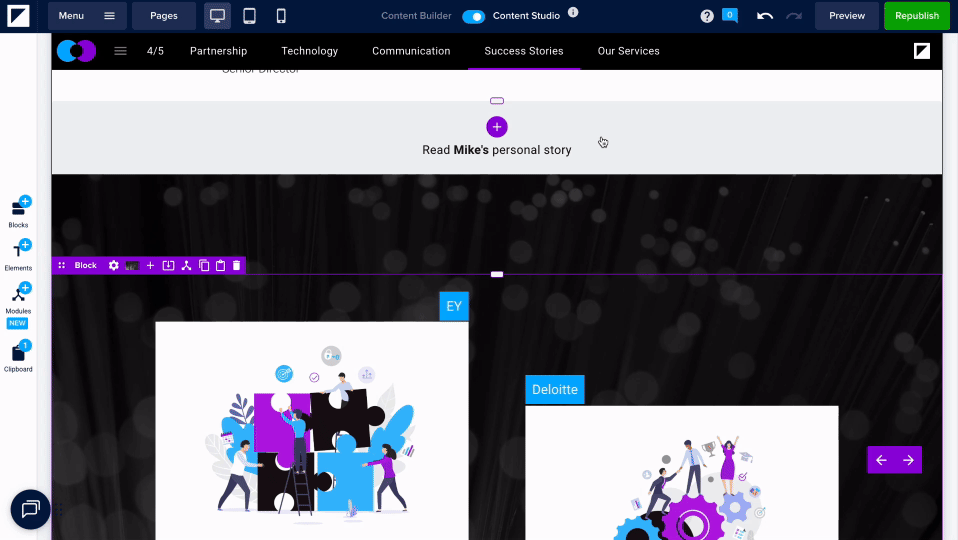The width and height of the screenshot is (958, 540).
Task: Click the paste icon in block toolbar
Action: pos(220,265)
